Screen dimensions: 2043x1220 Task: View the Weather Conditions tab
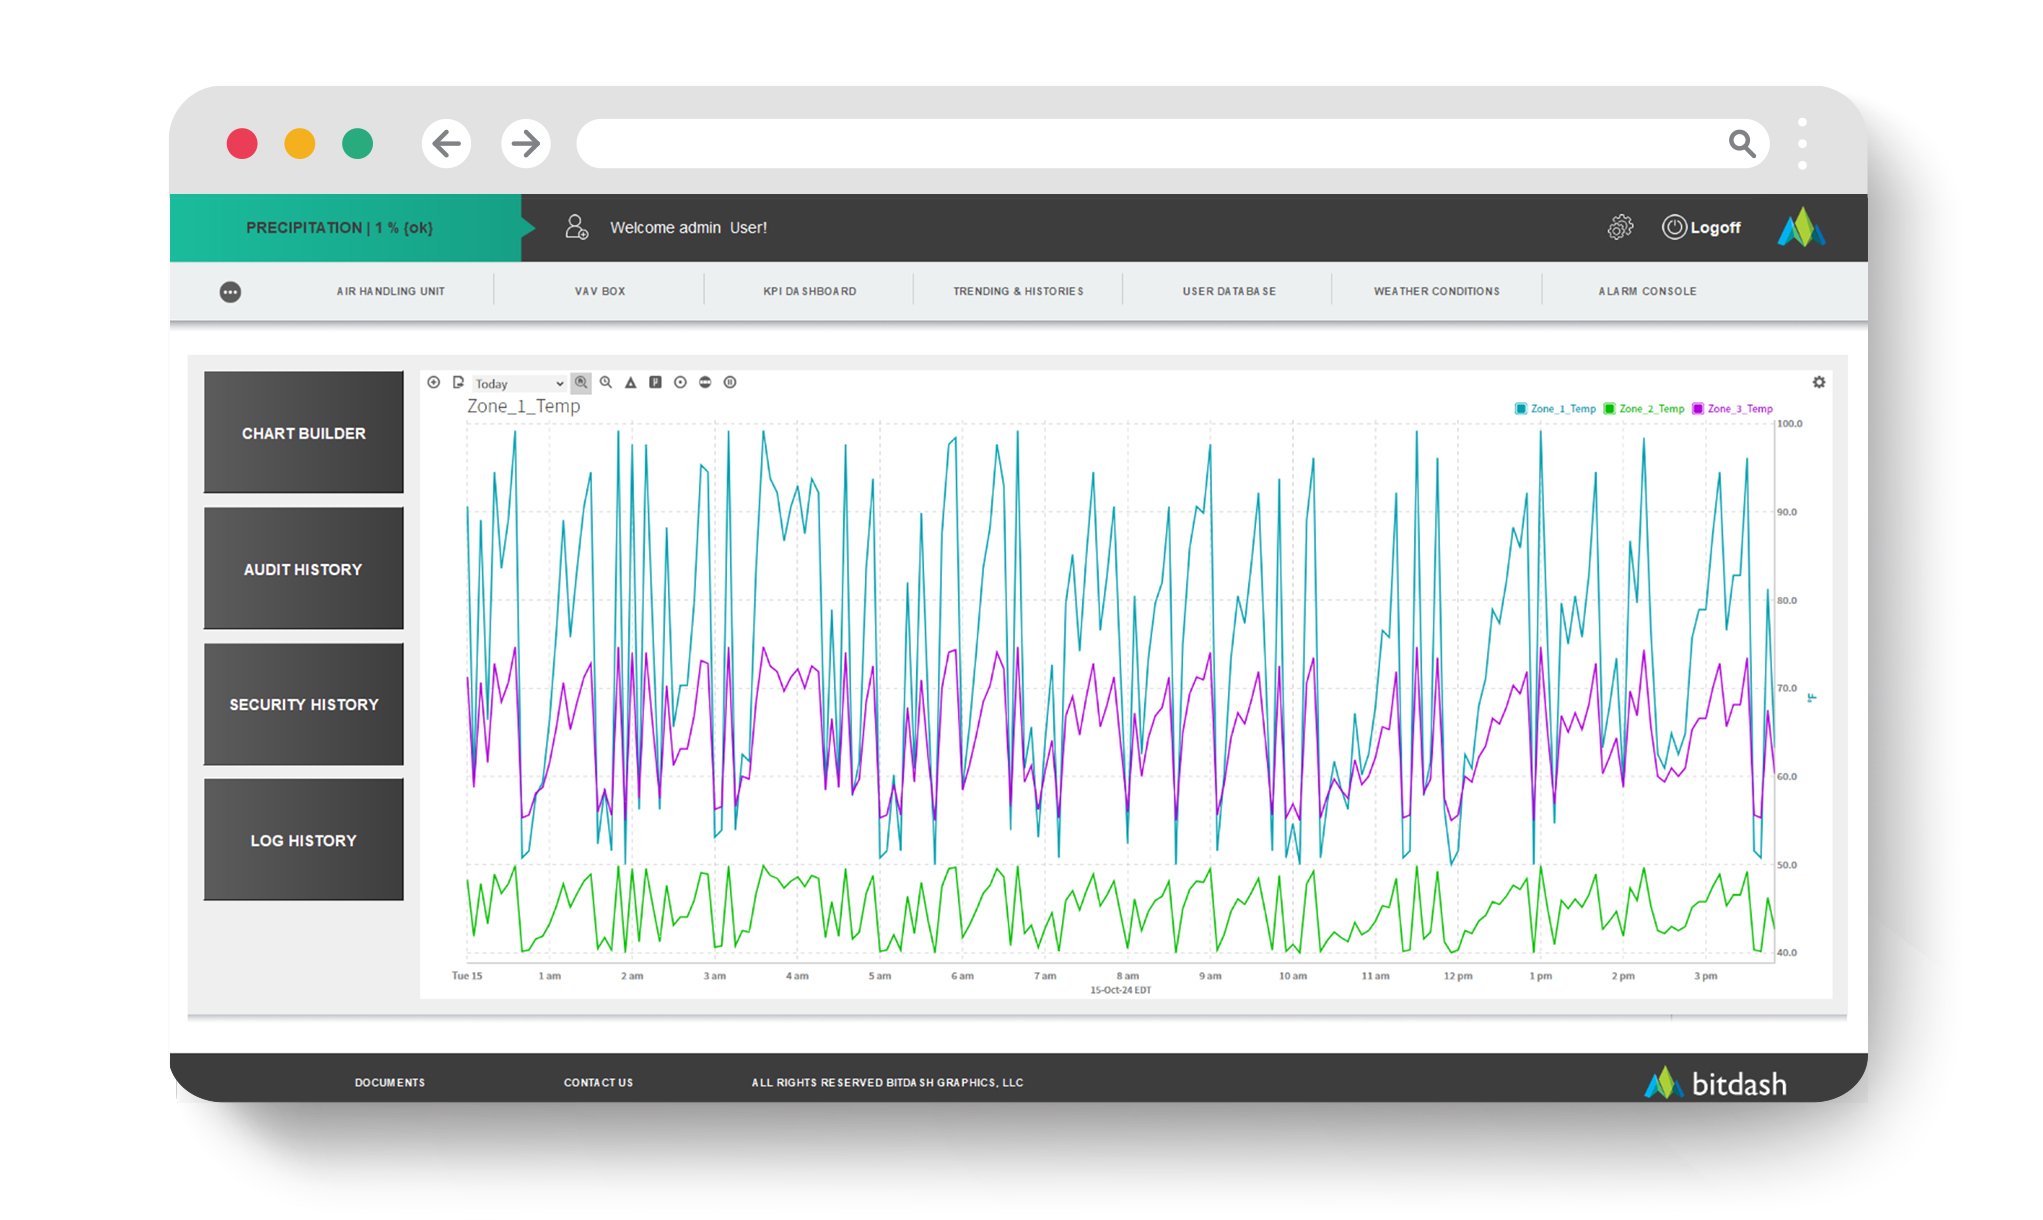point(1437,291)
